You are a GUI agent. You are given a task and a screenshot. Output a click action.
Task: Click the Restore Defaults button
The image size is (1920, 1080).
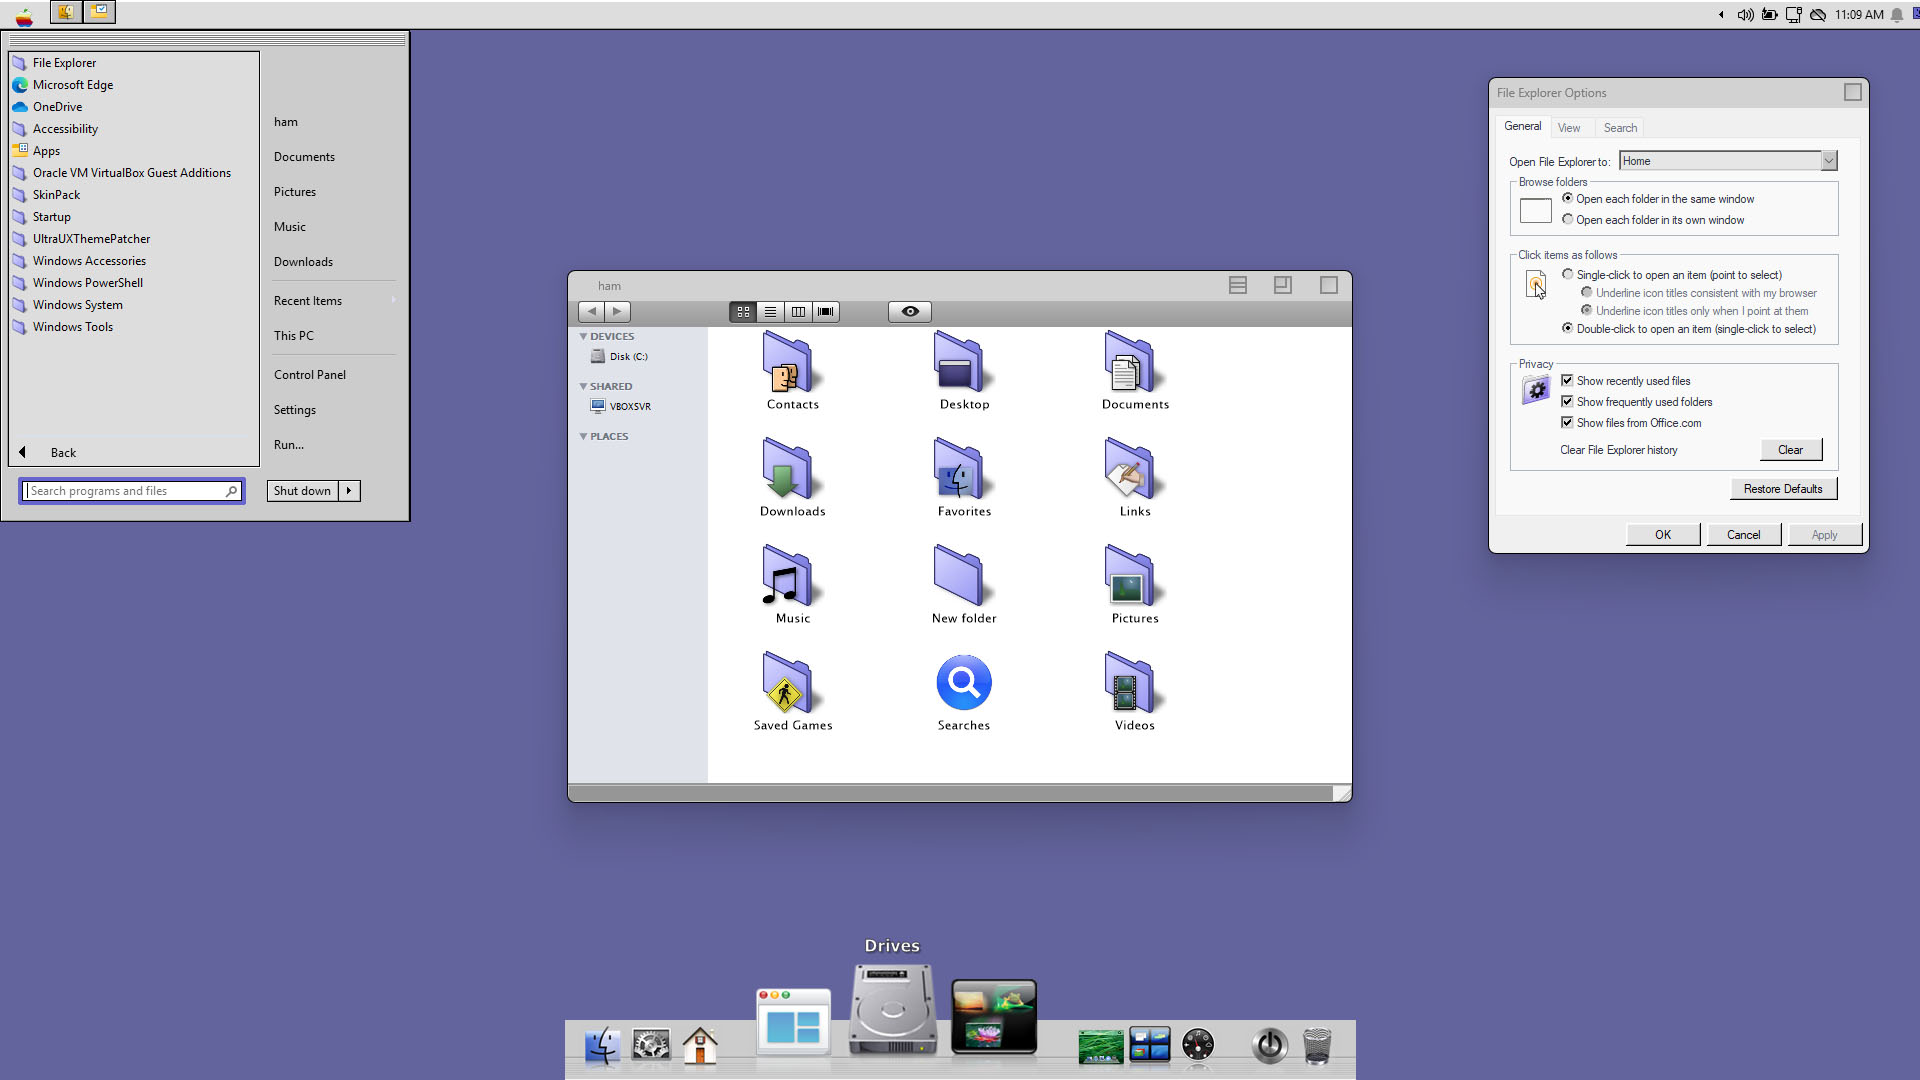pyautogui.click(x=1782, y=489)
